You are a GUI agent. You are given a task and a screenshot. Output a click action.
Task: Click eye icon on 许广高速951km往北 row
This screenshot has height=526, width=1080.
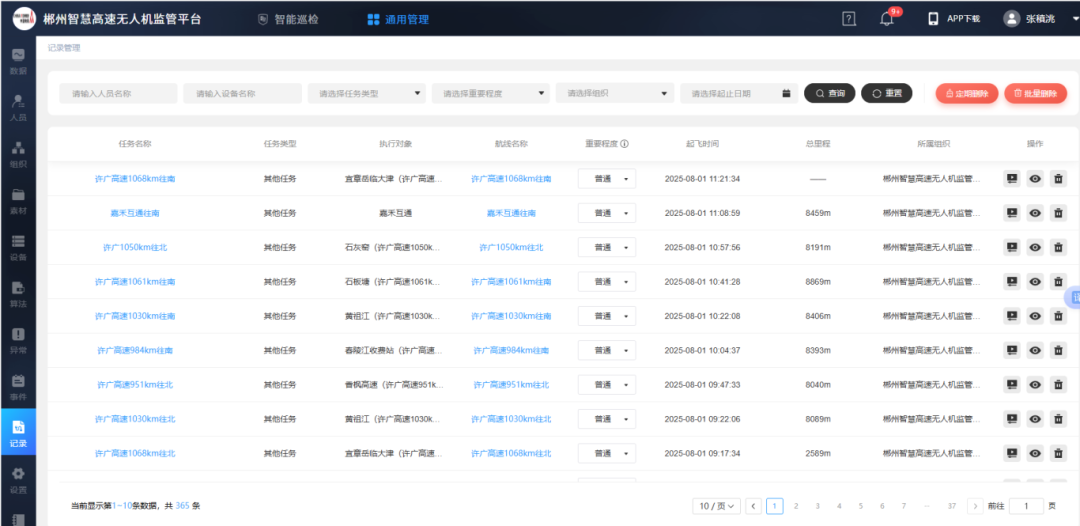[x=1035, y=385]
